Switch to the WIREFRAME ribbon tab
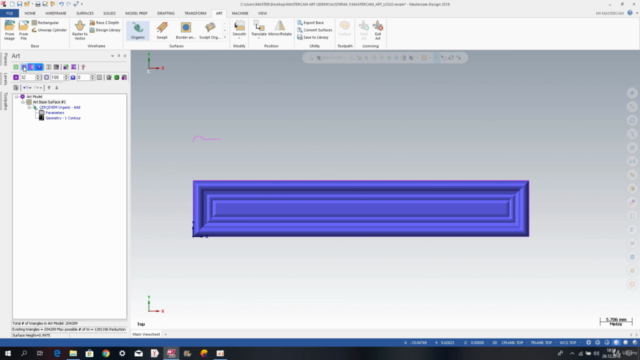 56,13
